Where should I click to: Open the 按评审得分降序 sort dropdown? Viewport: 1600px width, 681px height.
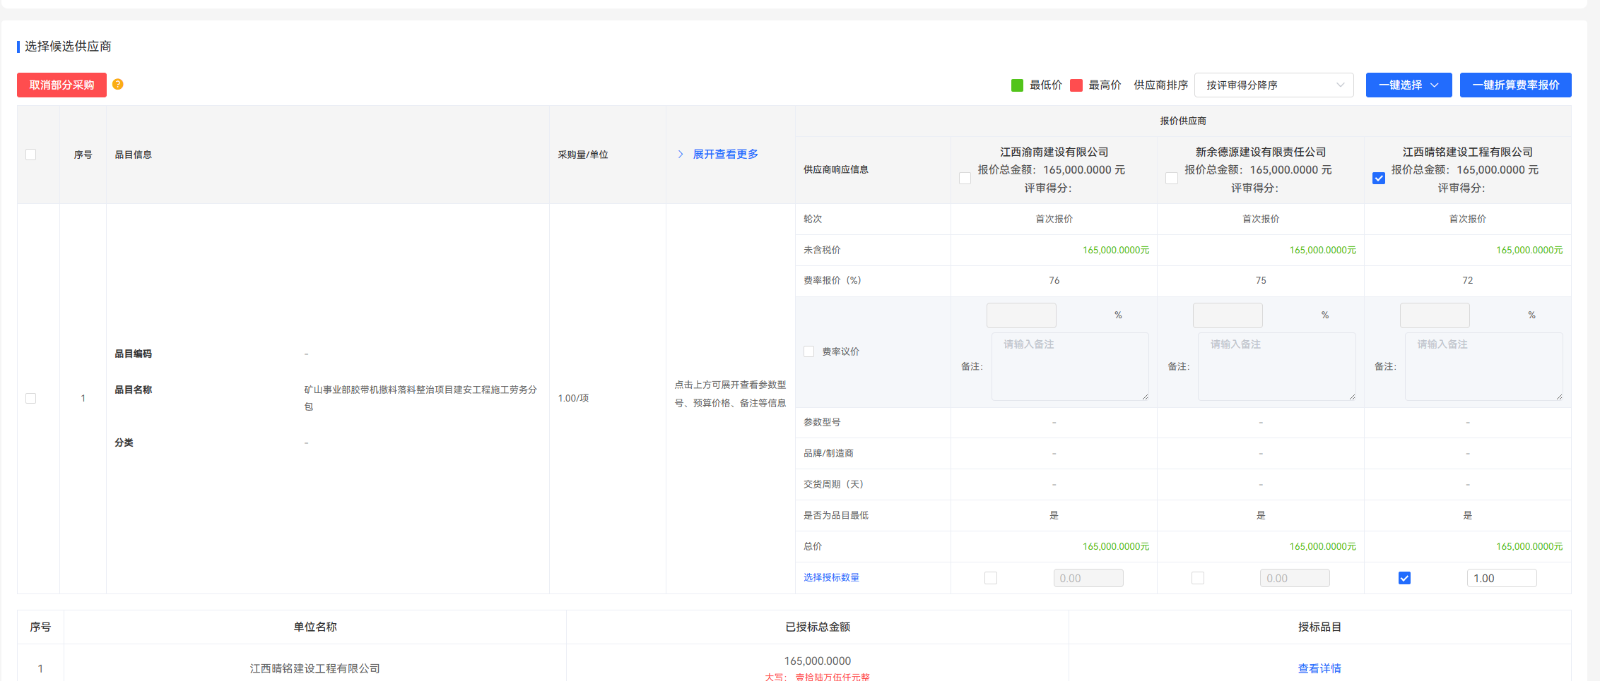1273,86
